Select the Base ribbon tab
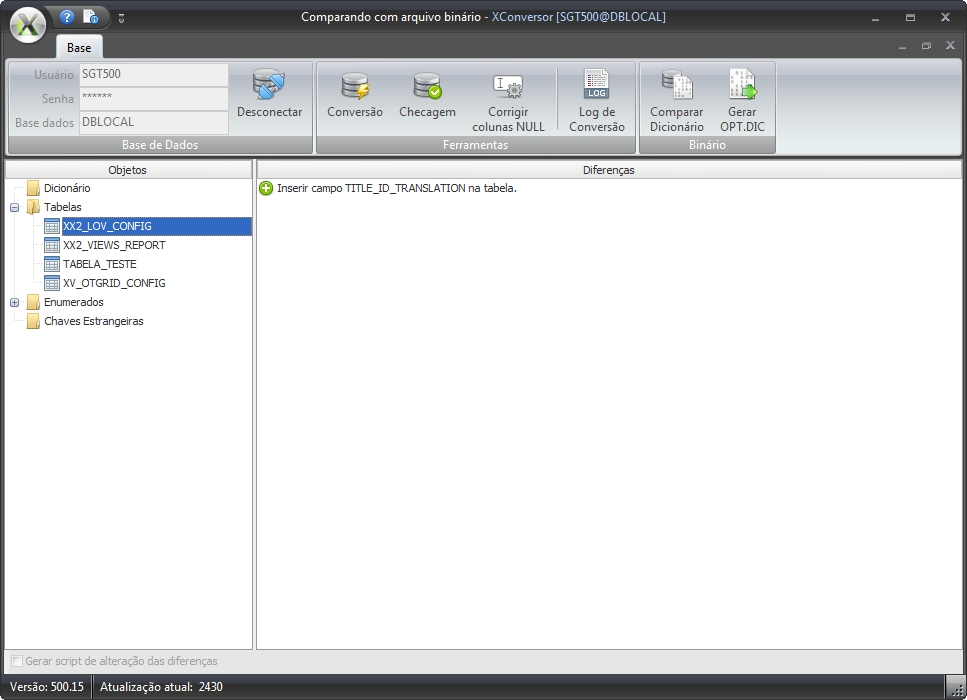Viewport: 967px width, 700px height. coord(79,47)
